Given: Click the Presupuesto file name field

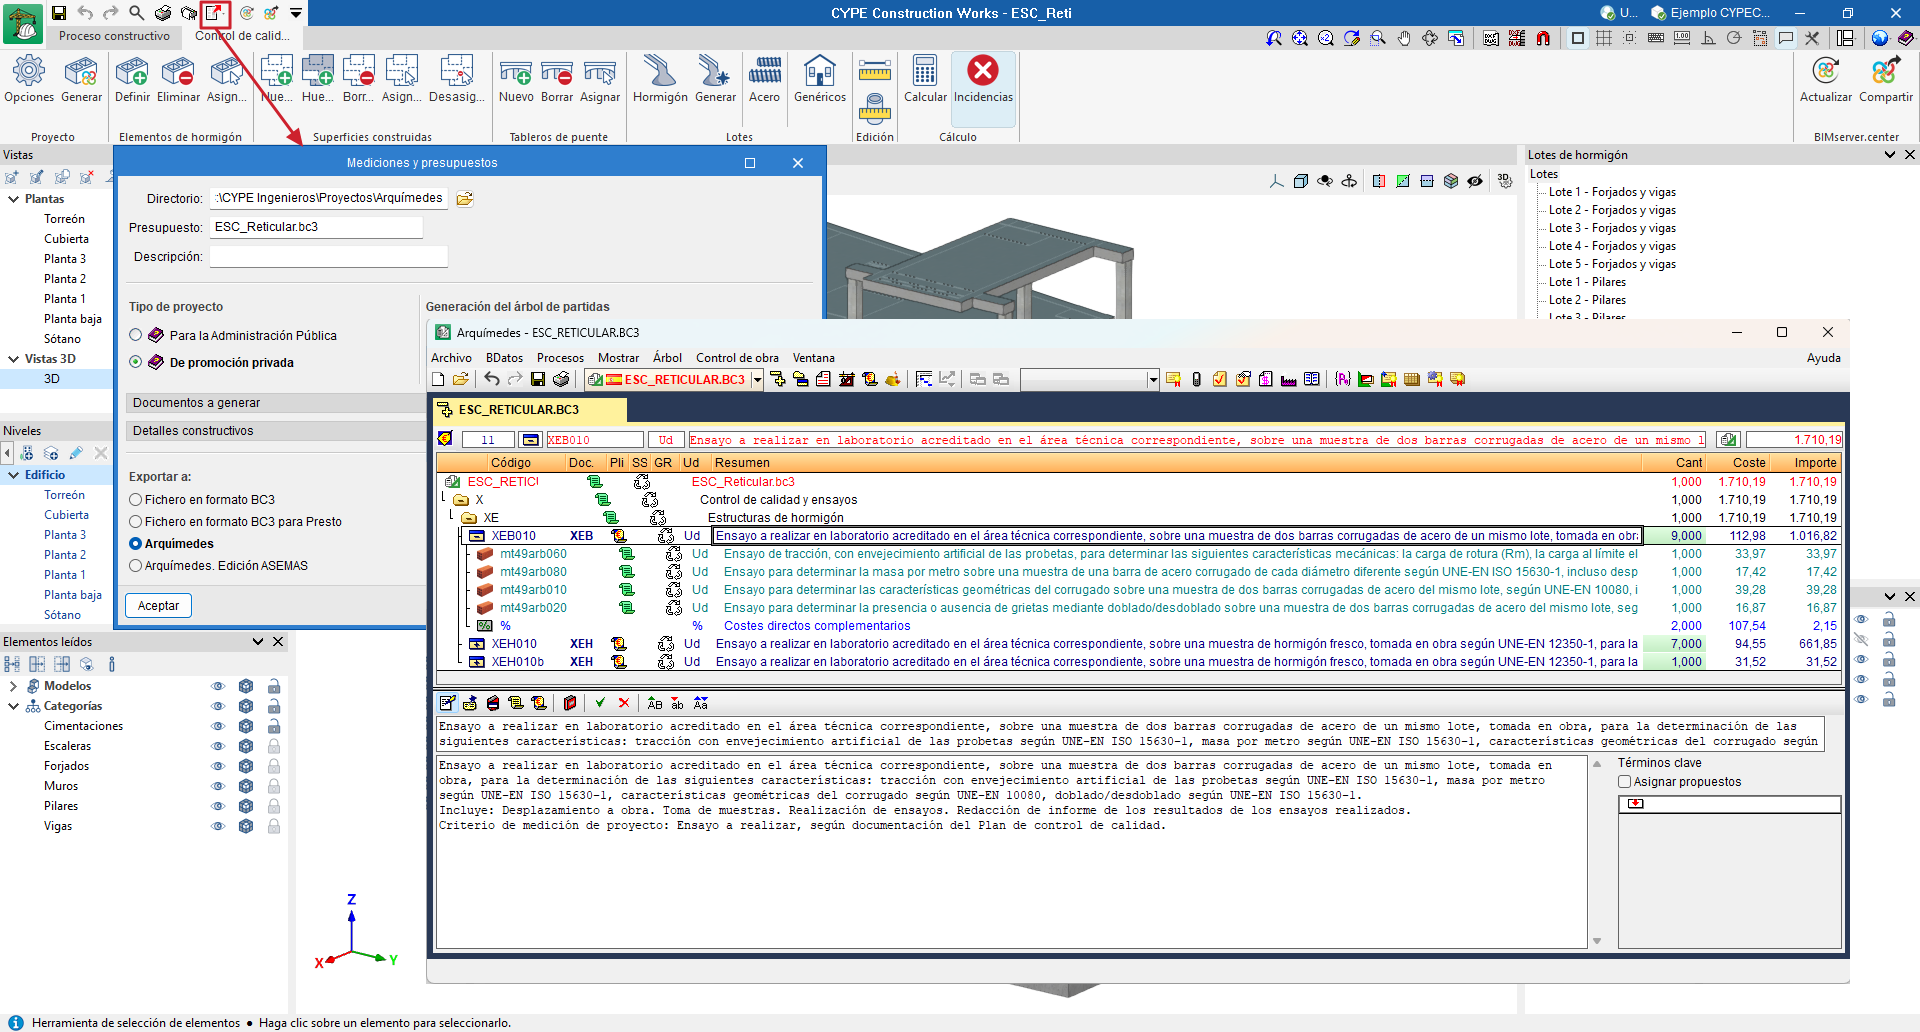Looking at the screenshot, I should pyautogui.click(x=316, y=227).
